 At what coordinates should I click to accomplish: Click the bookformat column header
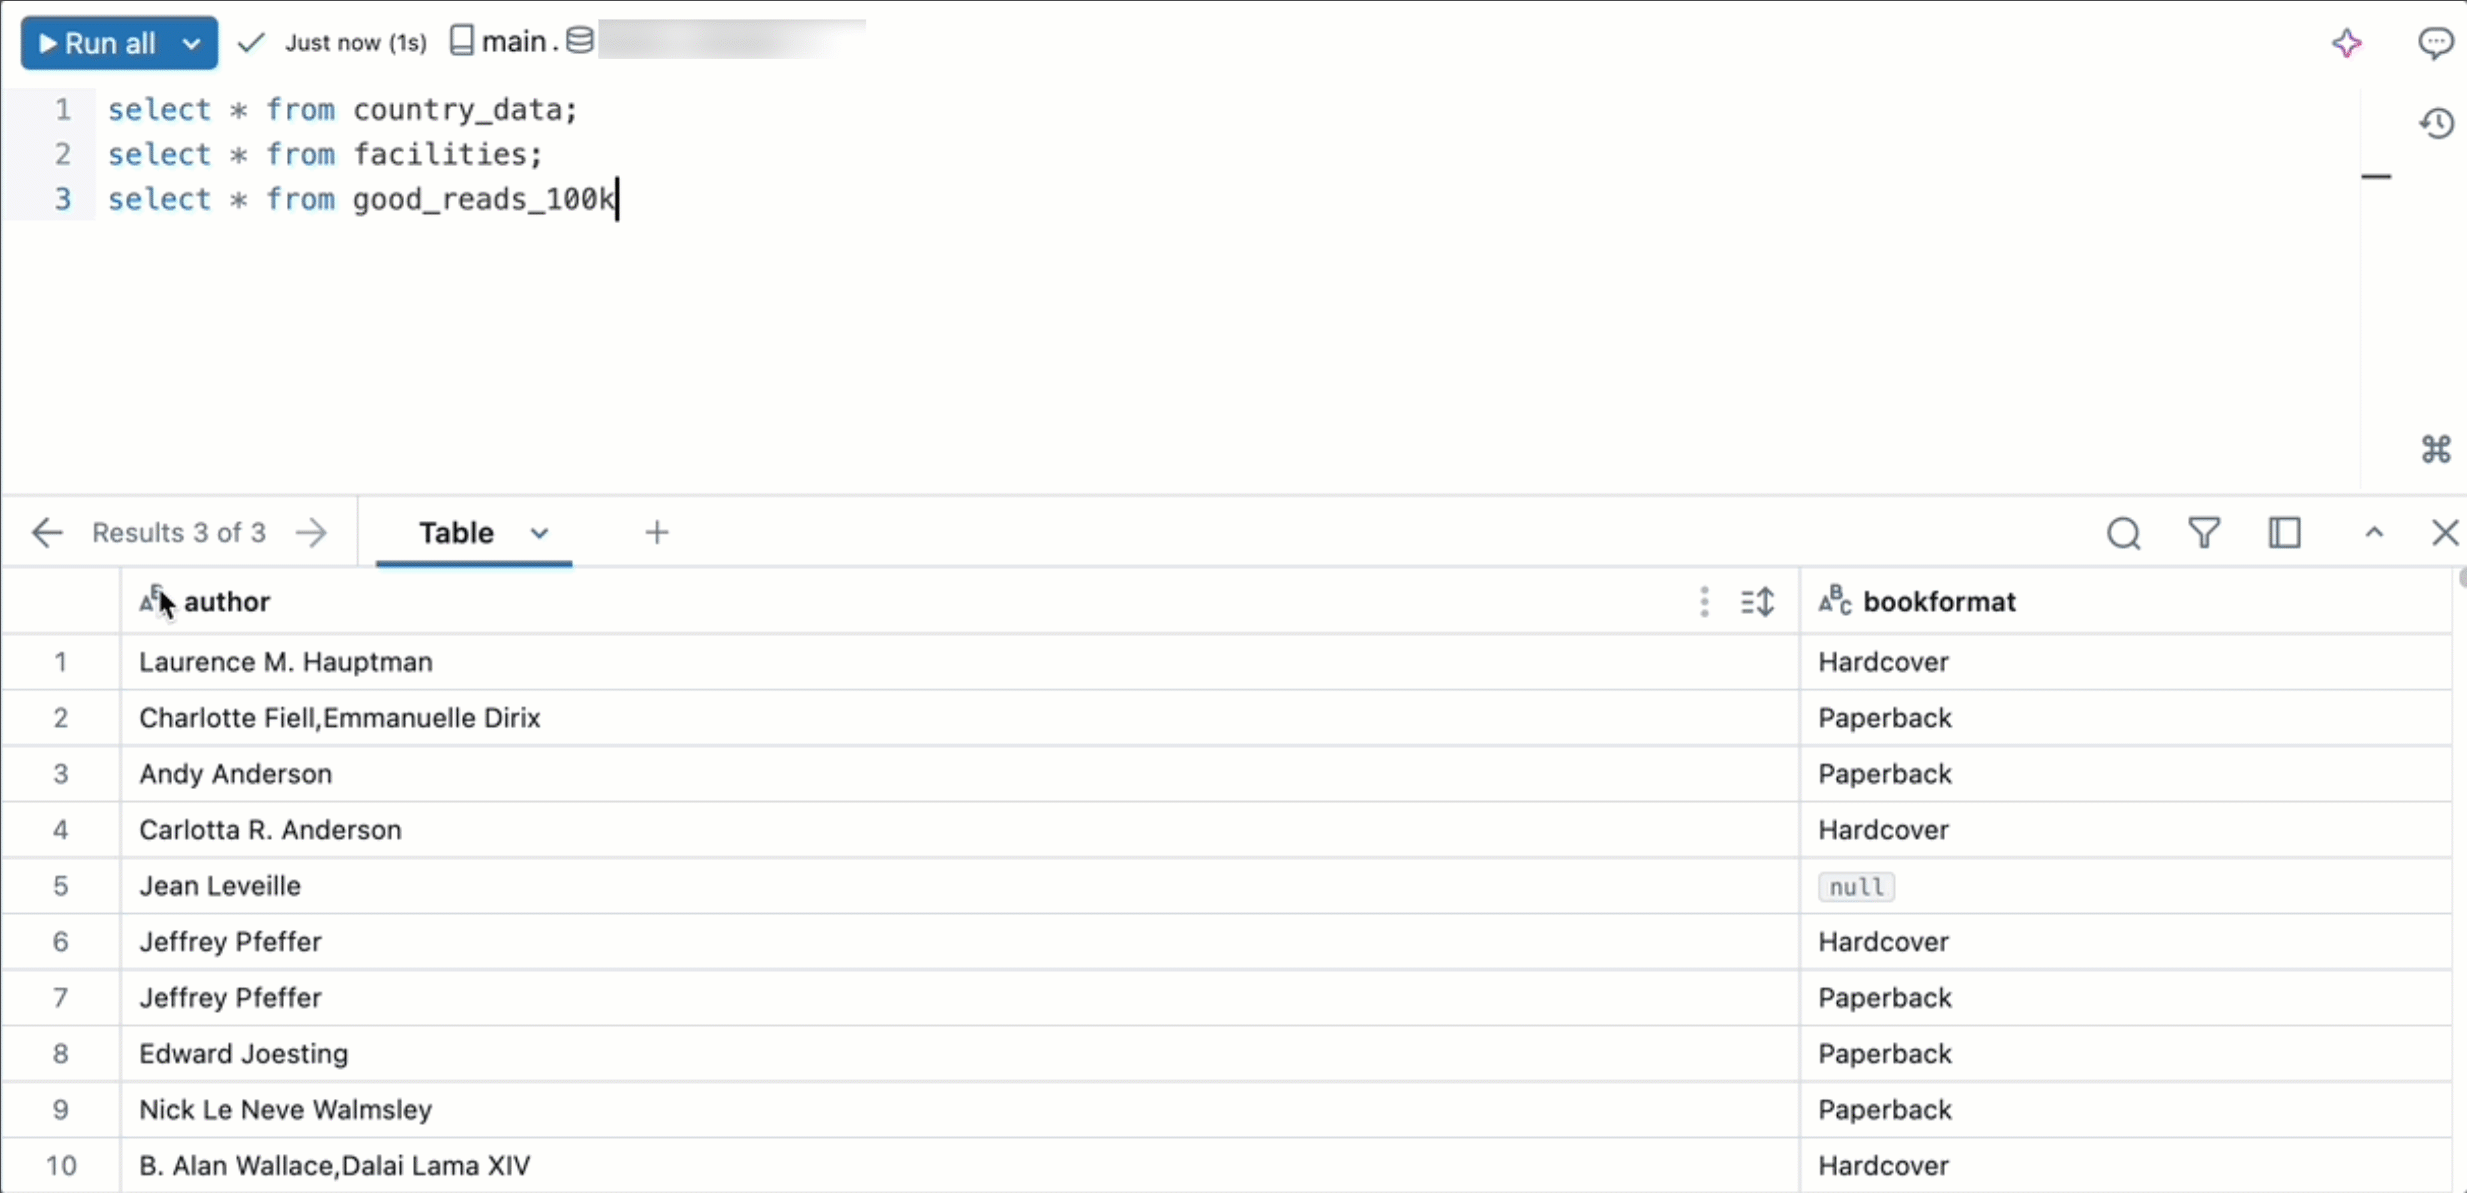pyautogui.click(x=1938, y=601)
